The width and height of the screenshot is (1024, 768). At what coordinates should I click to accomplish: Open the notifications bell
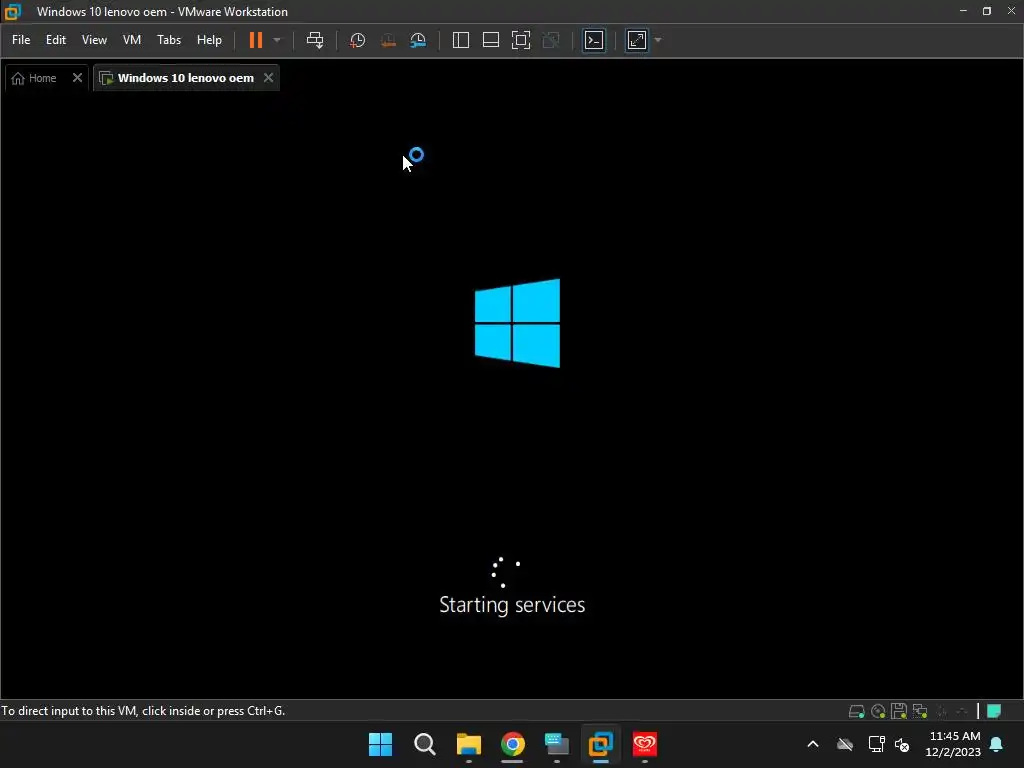pos(997,744)
